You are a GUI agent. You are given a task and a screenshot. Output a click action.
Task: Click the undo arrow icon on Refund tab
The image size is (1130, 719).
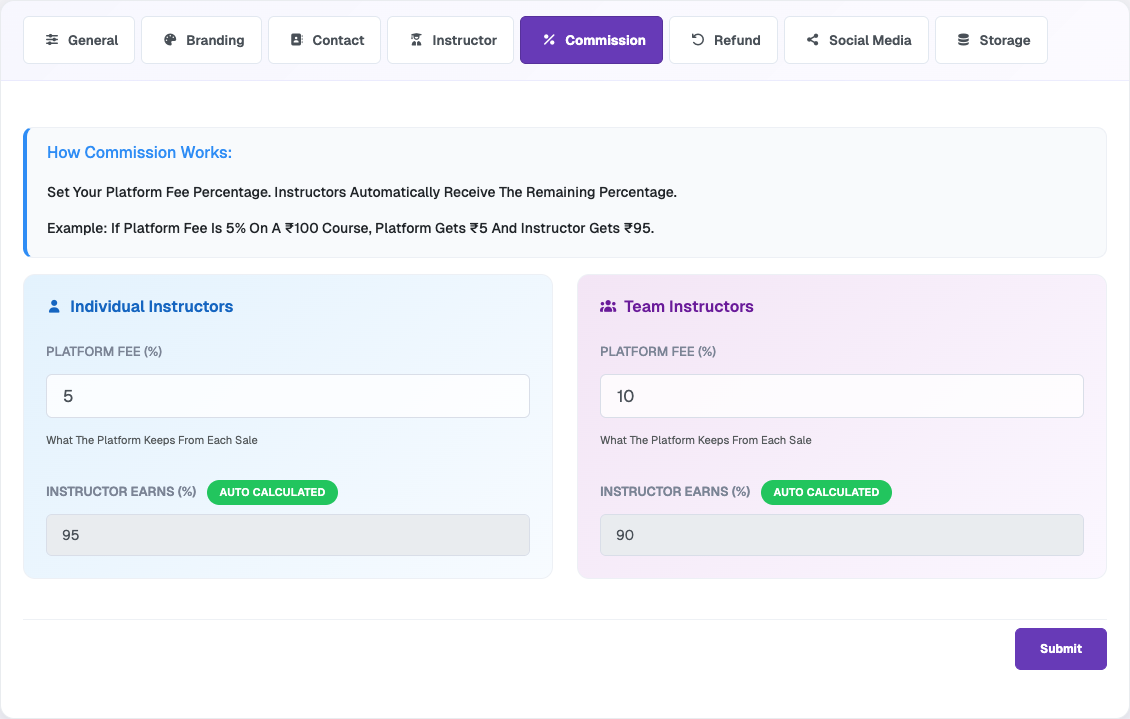pos(698,40)
